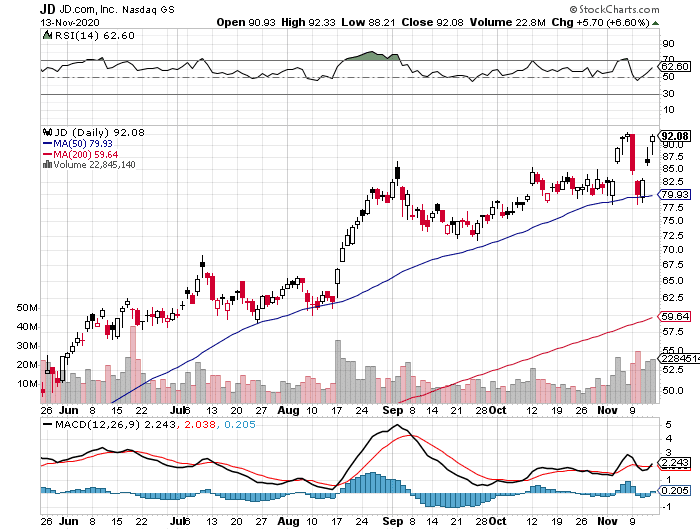
Task: Click the 'Open 90.93' value in the header
Action: tap(246, 22)
